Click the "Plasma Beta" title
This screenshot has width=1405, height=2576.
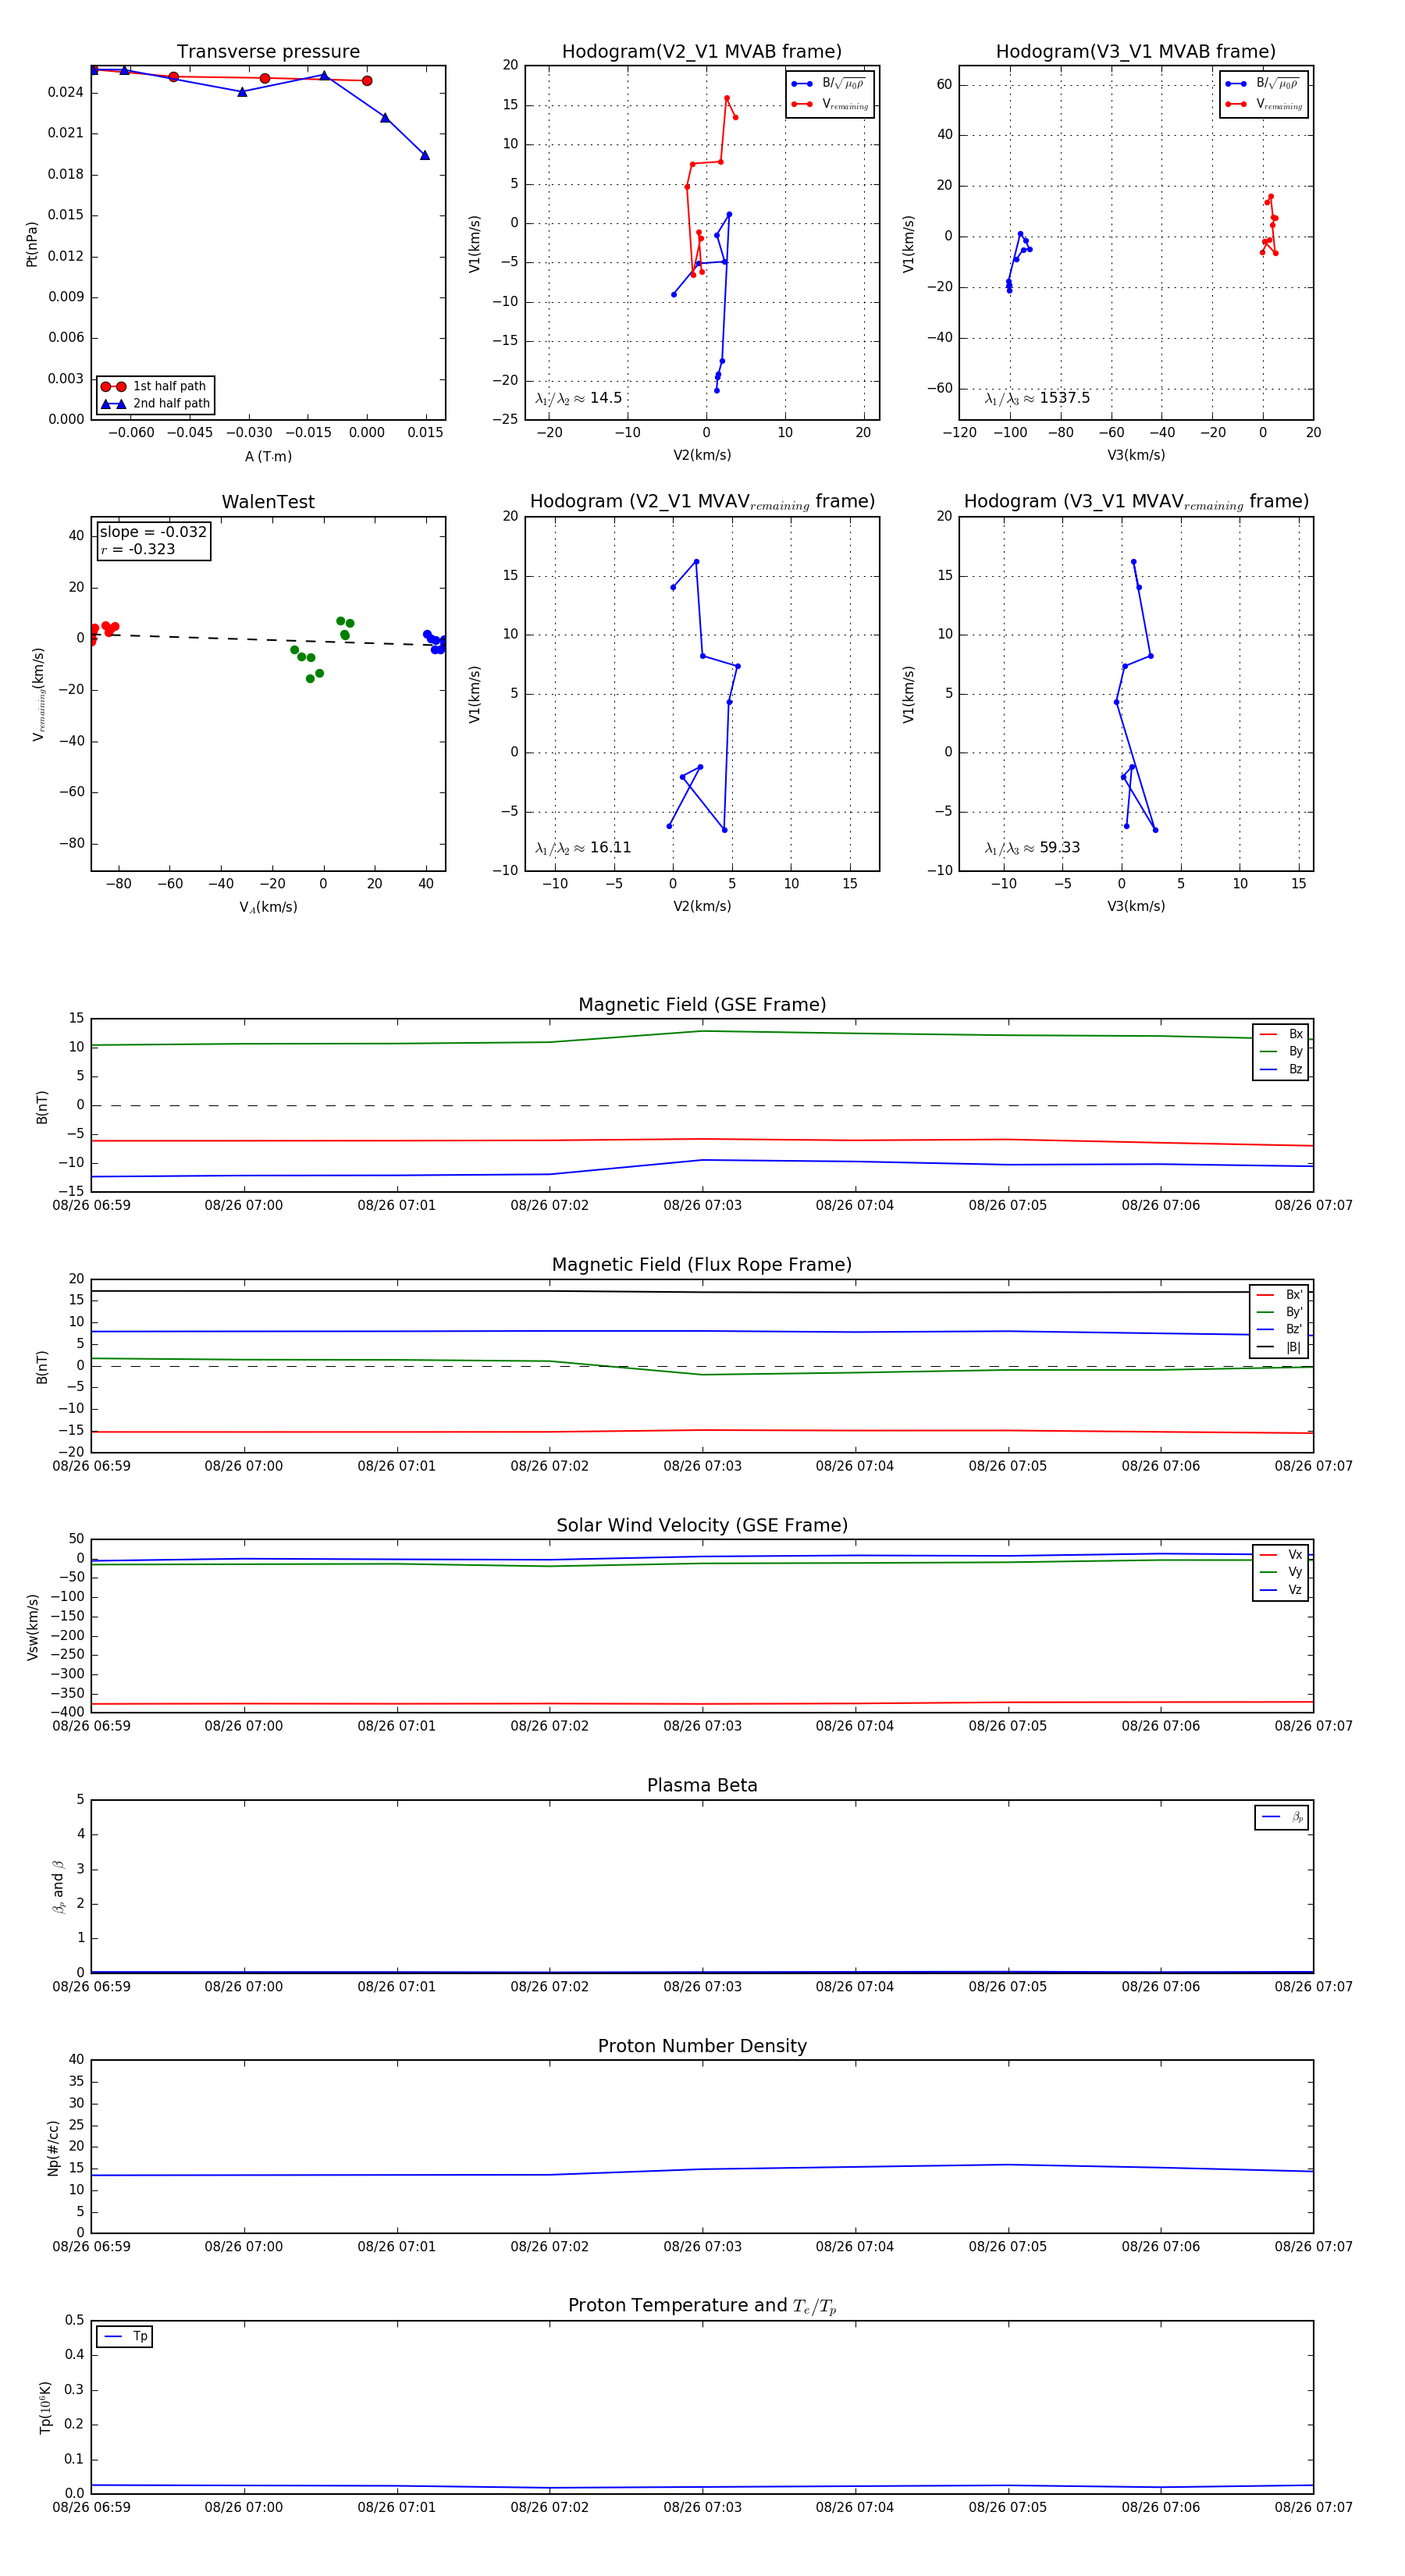point(702,1785)
